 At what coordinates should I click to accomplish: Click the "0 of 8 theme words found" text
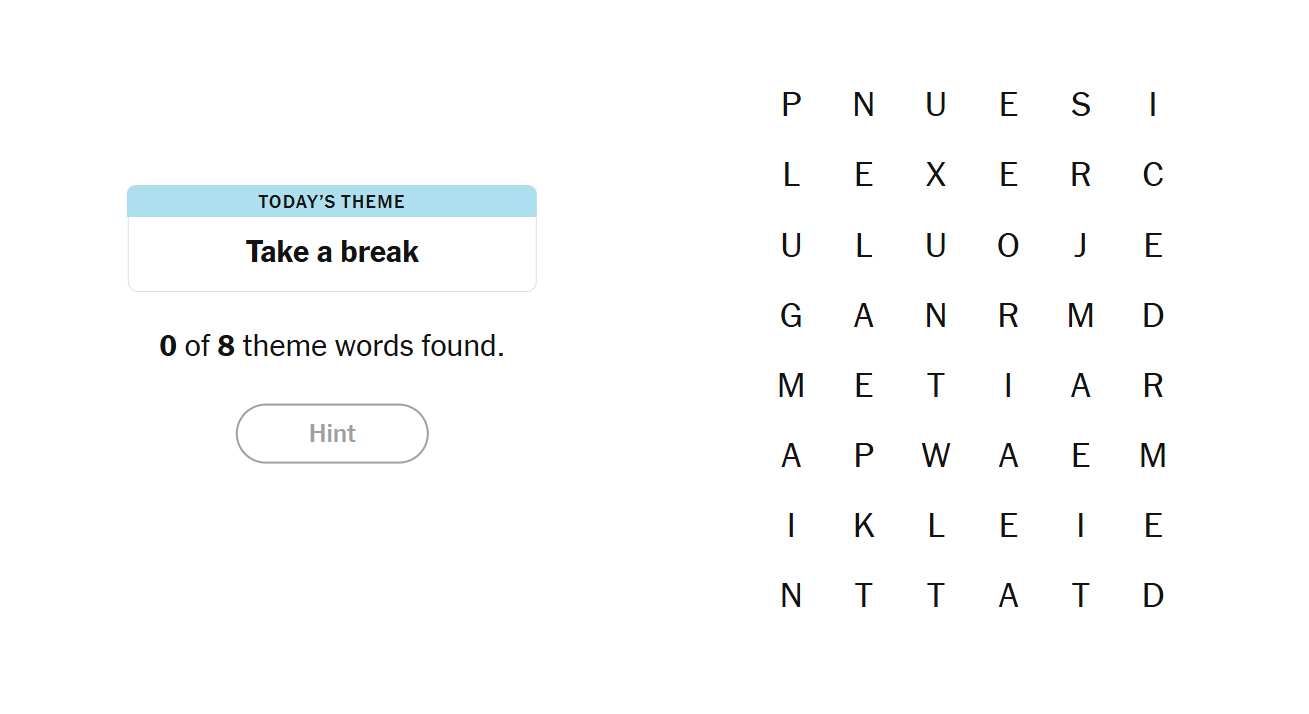tap(332, 346)
